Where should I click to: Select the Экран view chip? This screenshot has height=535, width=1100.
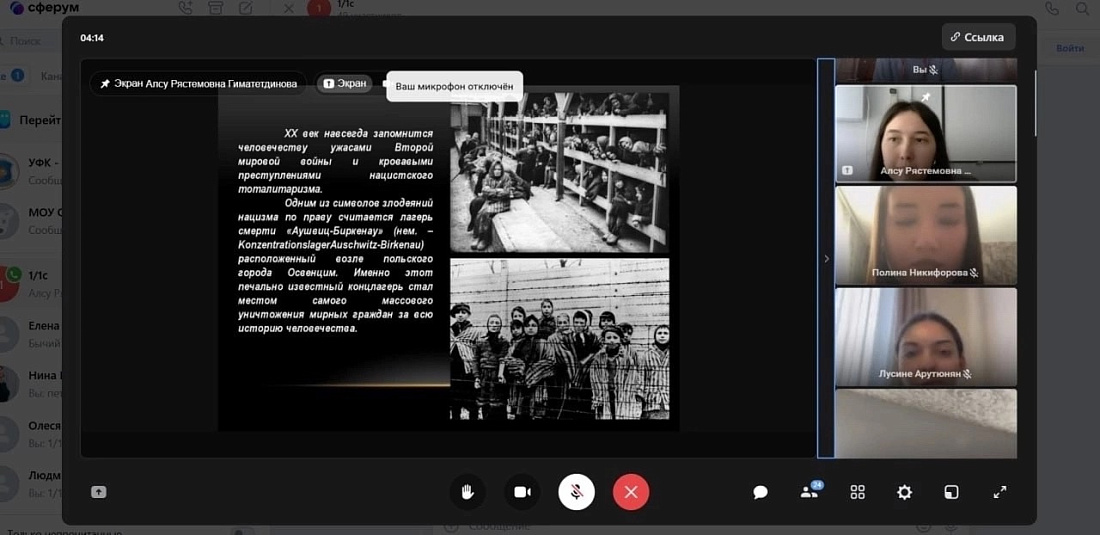(x=344, y=83)
